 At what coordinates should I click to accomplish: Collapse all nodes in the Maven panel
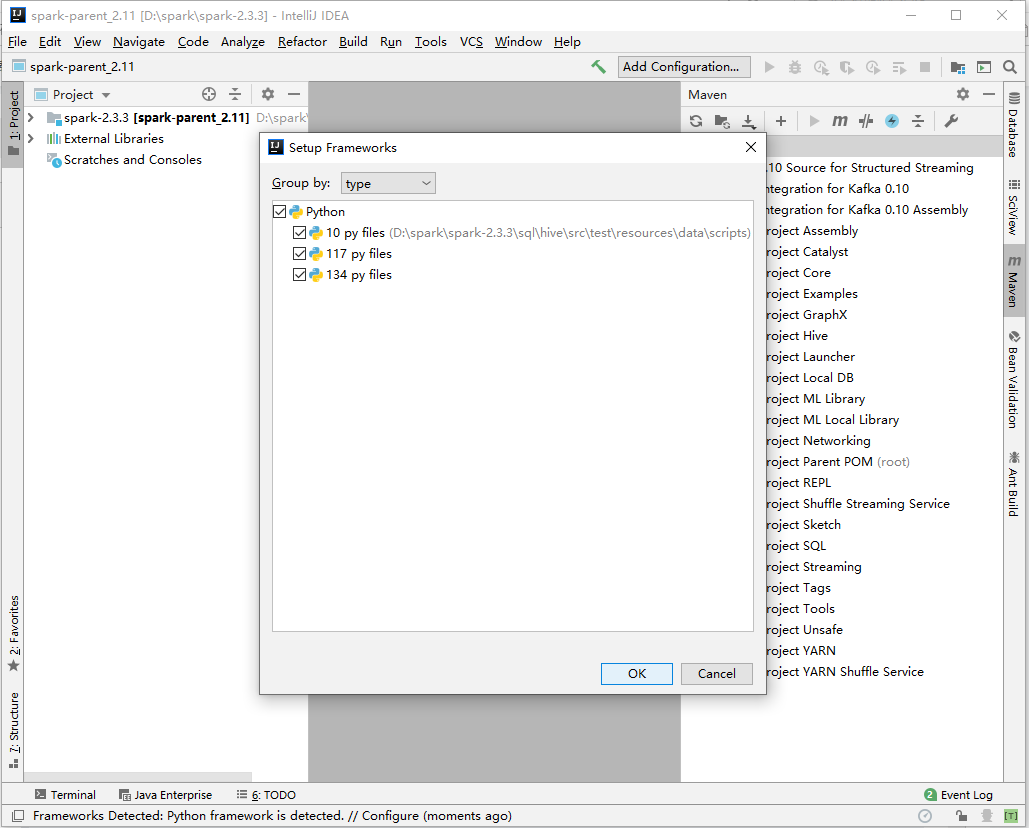[x=918, y=121]
